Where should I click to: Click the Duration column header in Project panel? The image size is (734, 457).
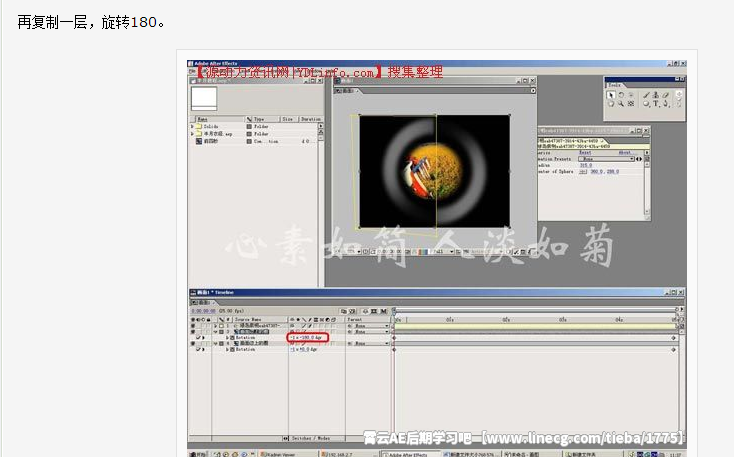click(x=311, y=119)
